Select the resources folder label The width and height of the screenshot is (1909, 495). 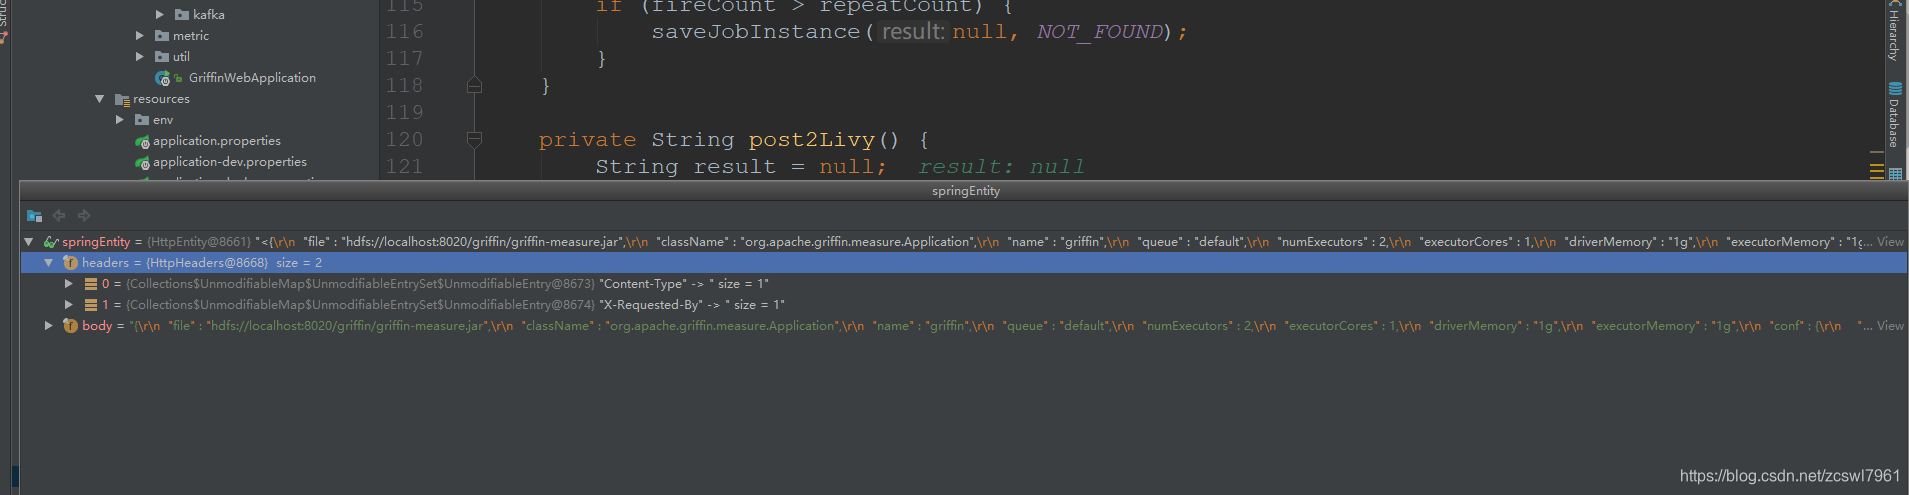click(161, 99)
